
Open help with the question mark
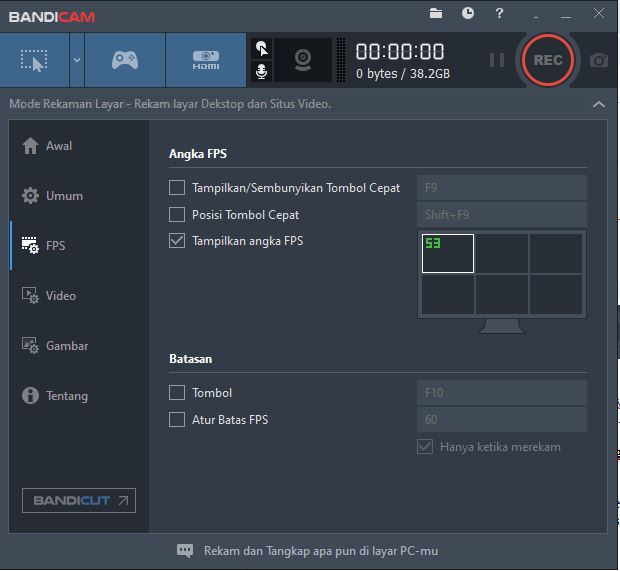point(499,13)
